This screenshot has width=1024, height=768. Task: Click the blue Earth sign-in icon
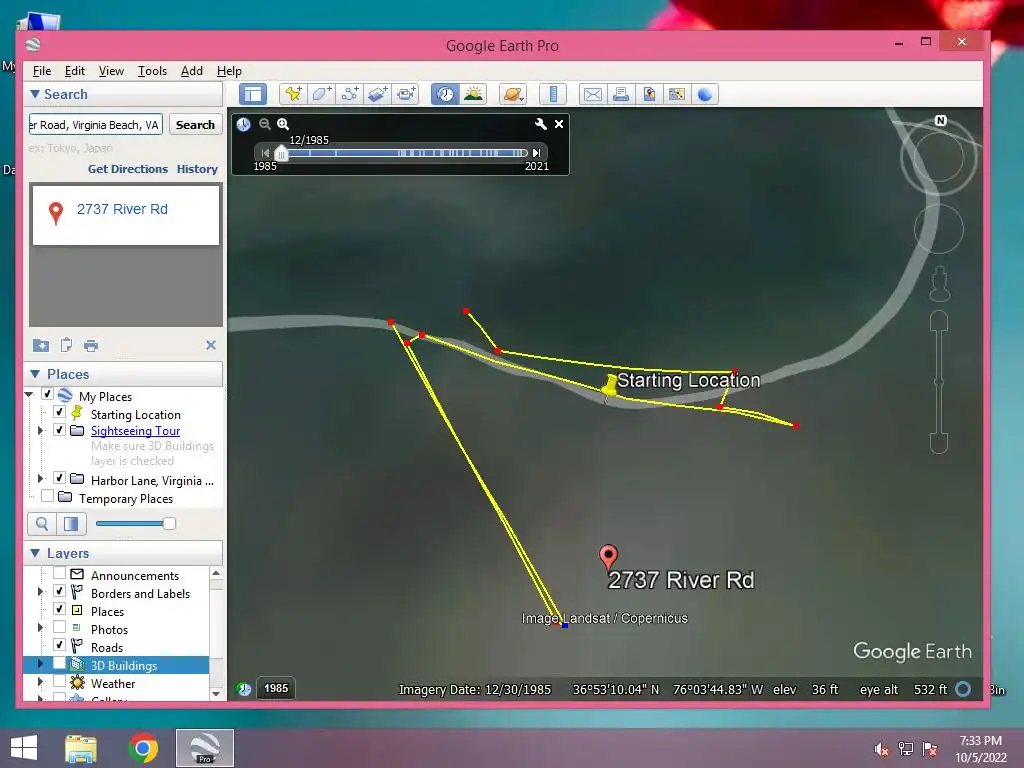pos(705,94)
